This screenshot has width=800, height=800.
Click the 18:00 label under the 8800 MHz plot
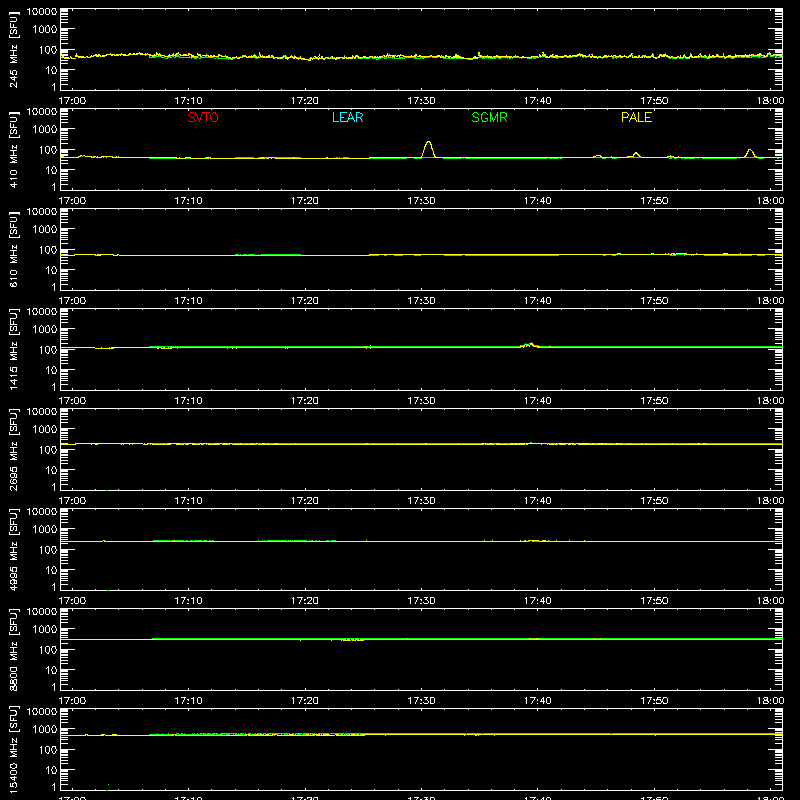[770, 701]
